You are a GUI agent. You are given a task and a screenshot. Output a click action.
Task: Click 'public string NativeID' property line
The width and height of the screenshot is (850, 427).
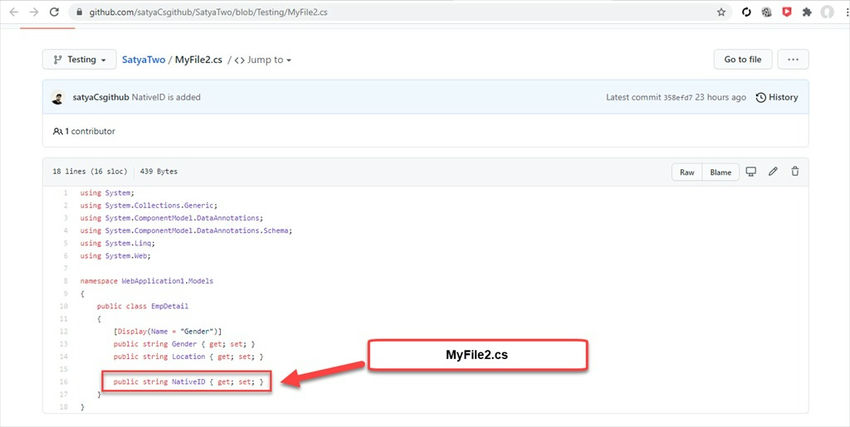tap(188, 382)
